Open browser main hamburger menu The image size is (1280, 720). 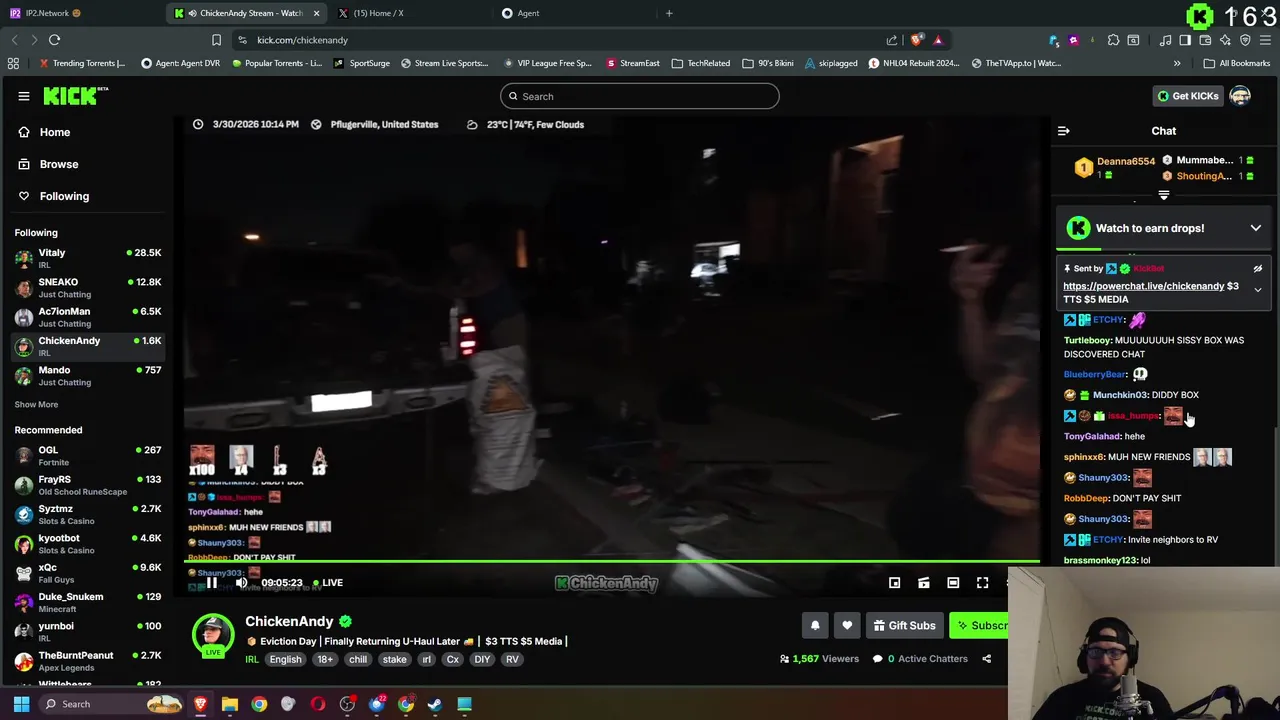1266,40
